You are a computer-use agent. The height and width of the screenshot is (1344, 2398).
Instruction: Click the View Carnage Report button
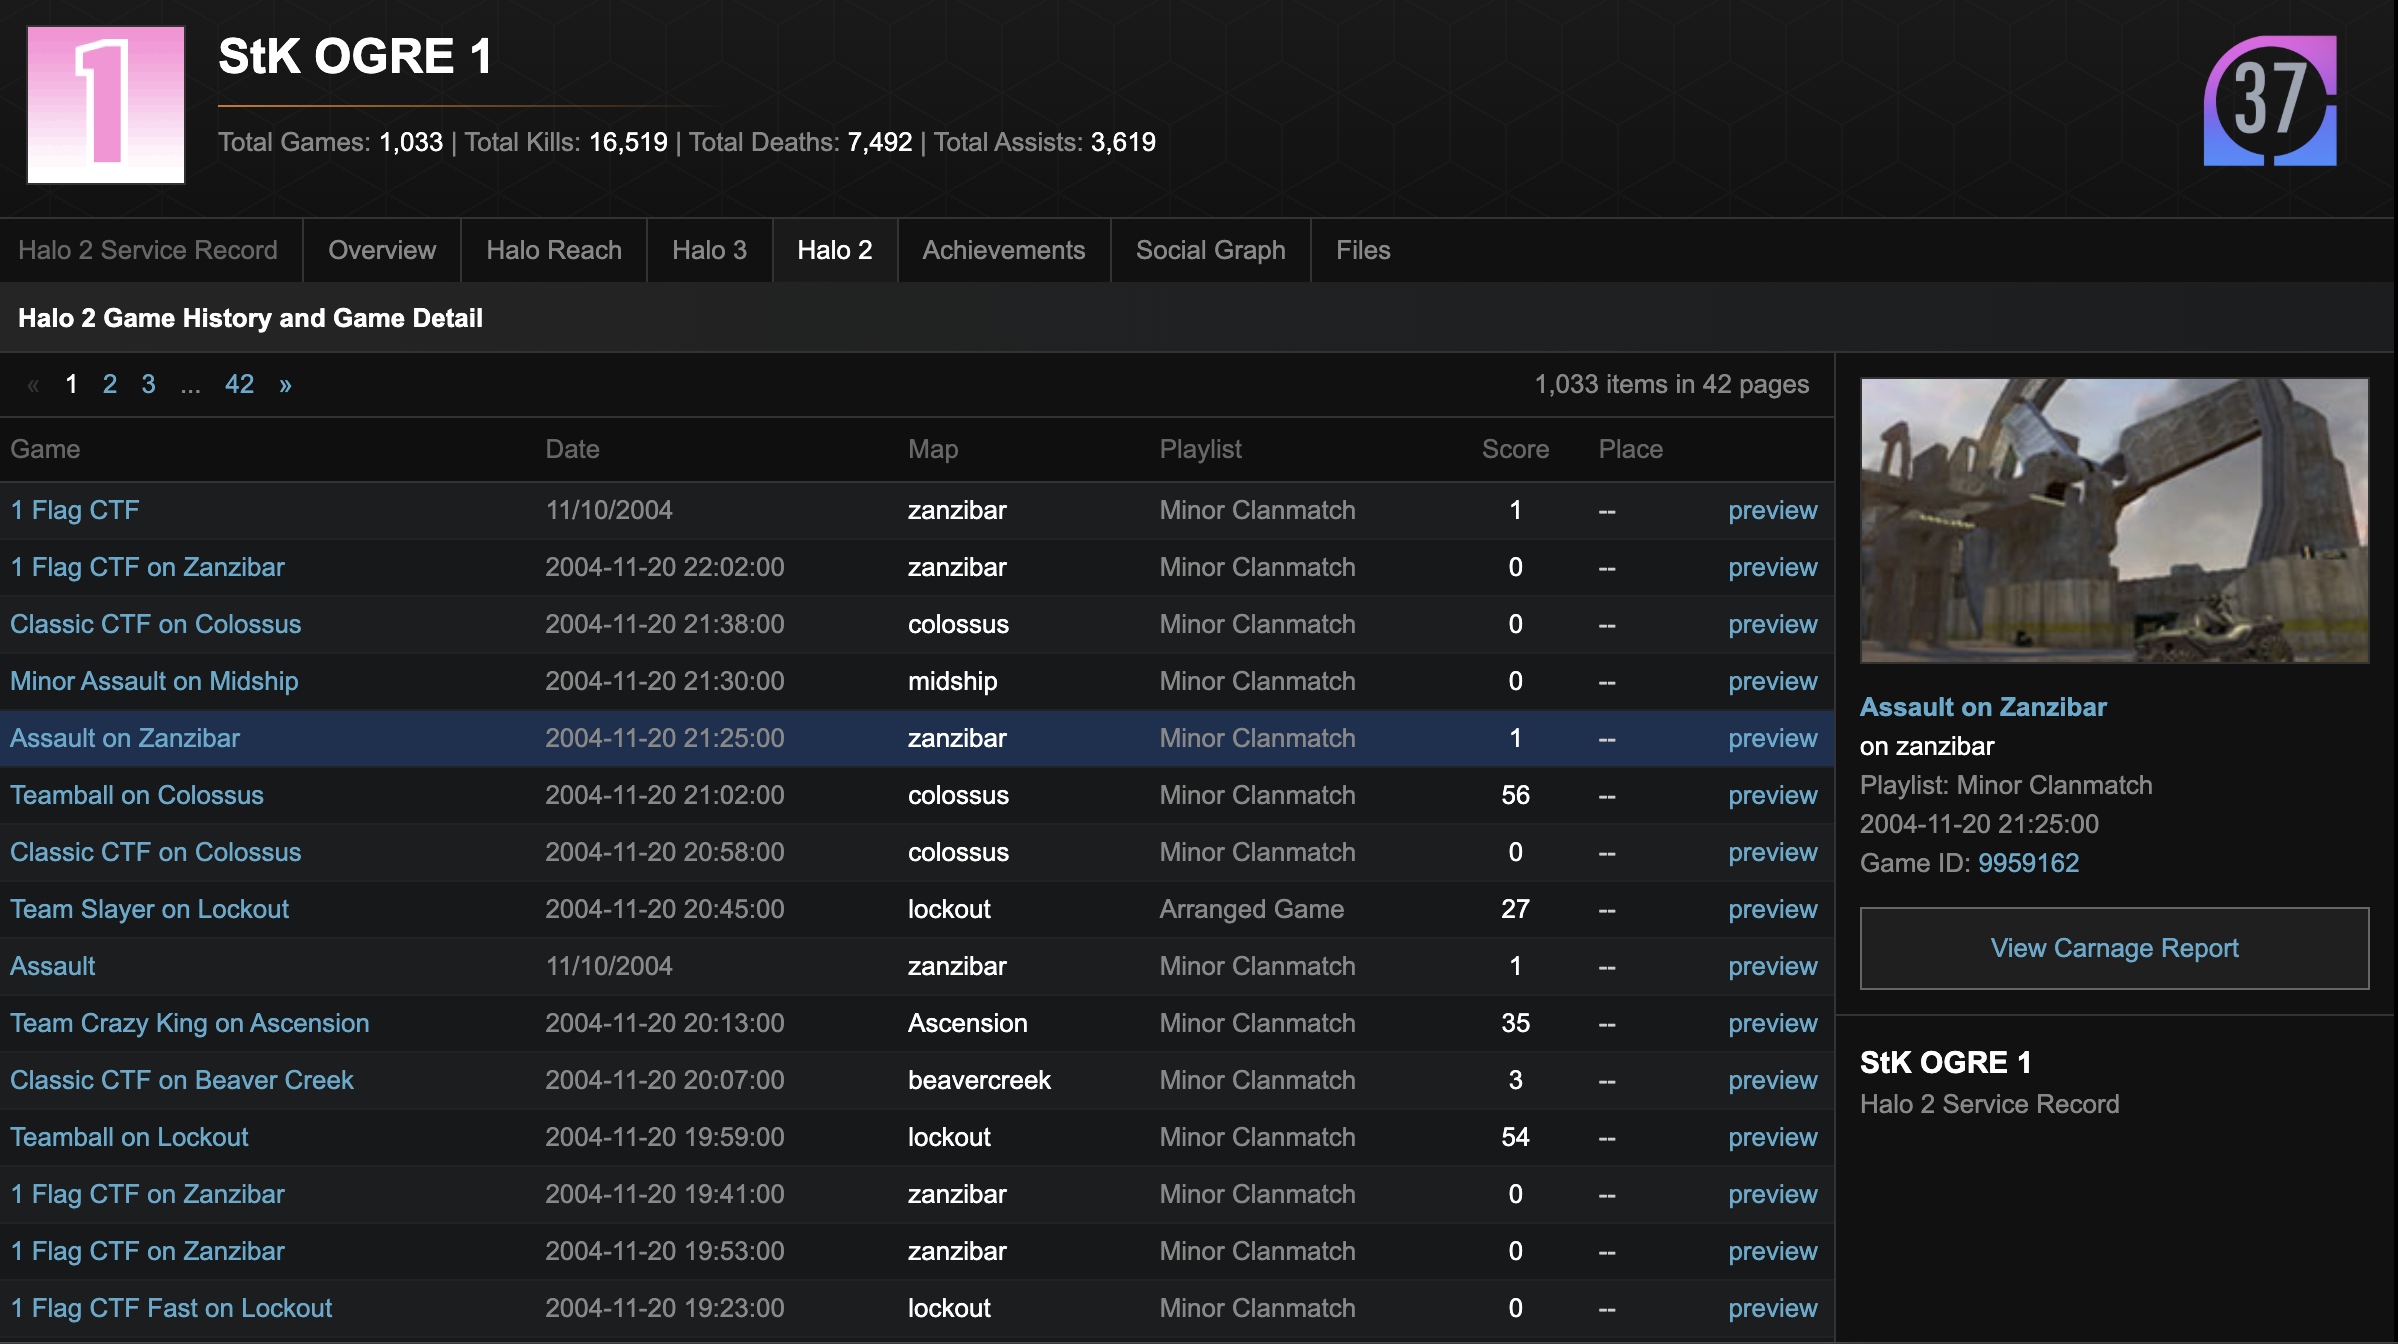point(2114,948)
